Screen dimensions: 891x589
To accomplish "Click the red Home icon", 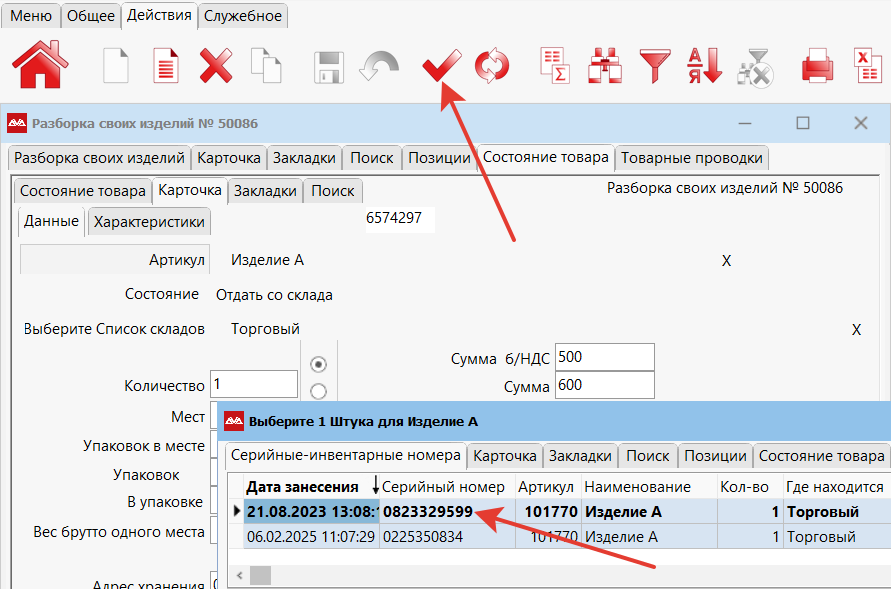I will pyautogui.click(x=40, y=65).
